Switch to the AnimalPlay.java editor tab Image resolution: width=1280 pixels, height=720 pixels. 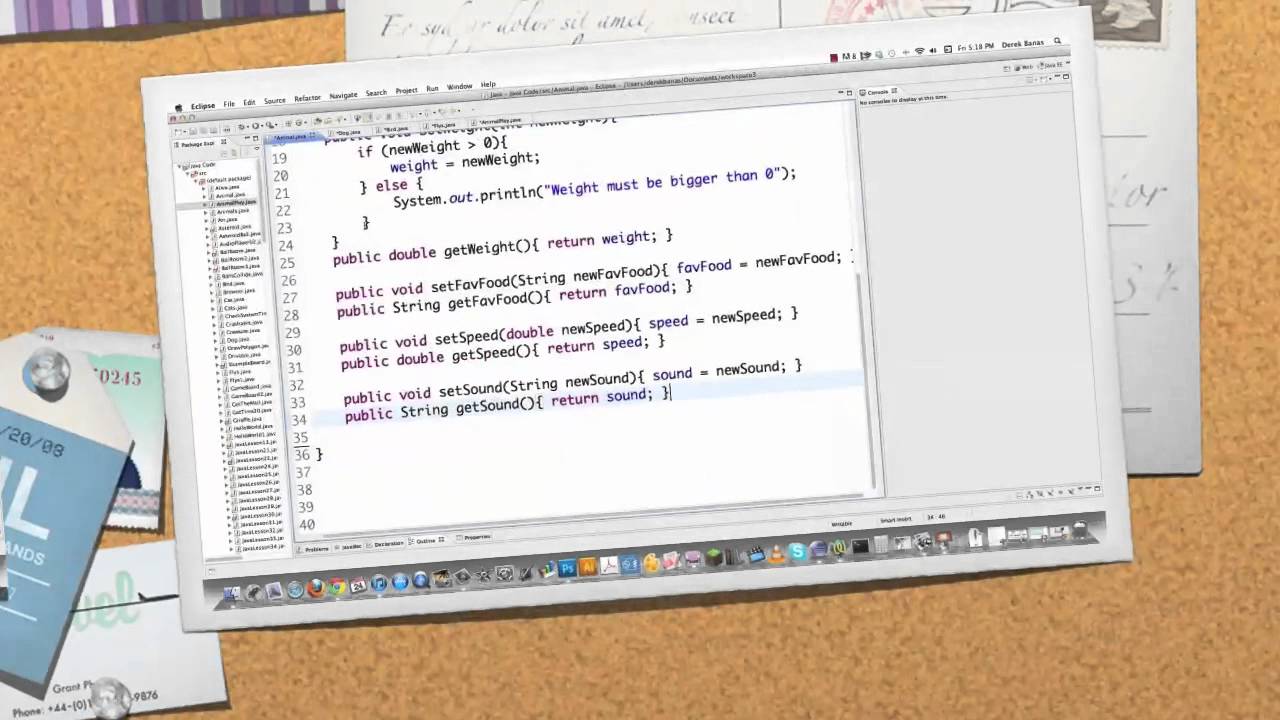(498, 121)
